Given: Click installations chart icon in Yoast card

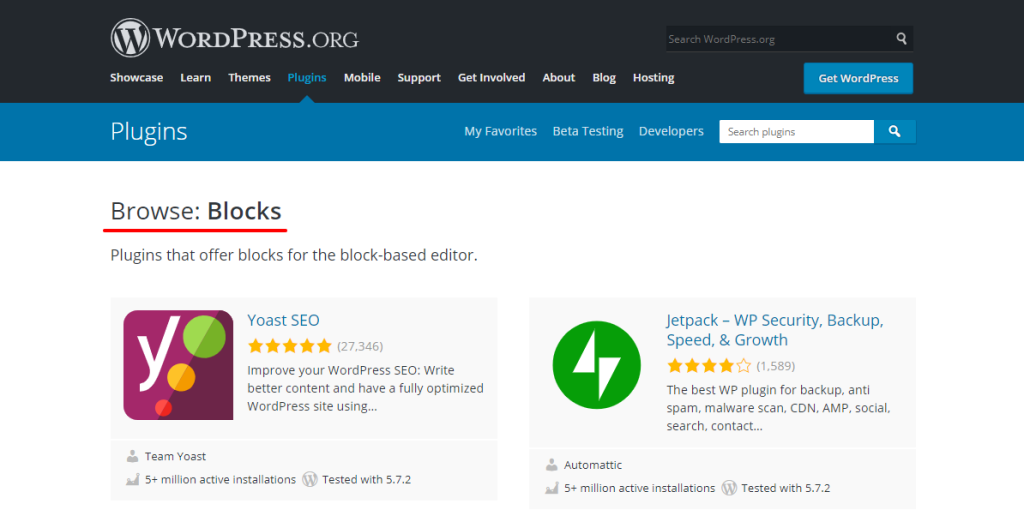Looking at the screenshot, I should coord(132,480).
